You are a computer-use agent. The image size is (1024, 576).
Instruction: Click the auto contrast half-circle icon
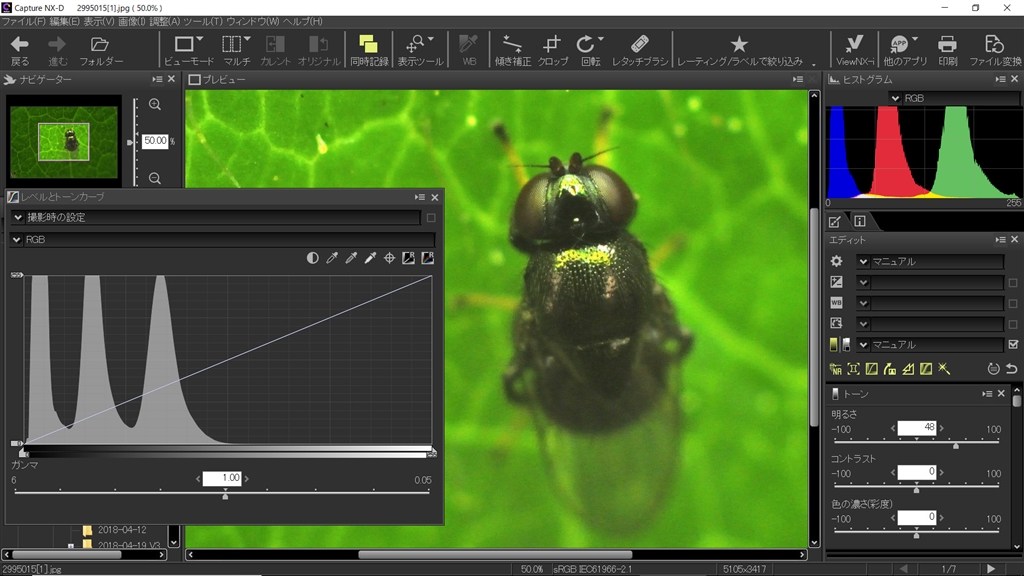313,258
